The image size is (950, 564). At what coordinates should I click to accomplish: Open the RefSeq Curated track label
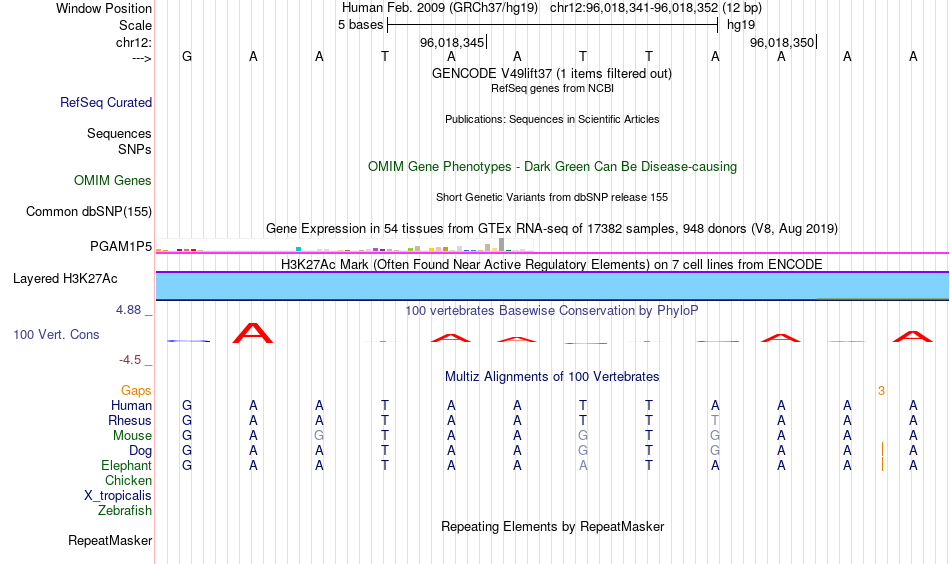(x=106, y=102)
